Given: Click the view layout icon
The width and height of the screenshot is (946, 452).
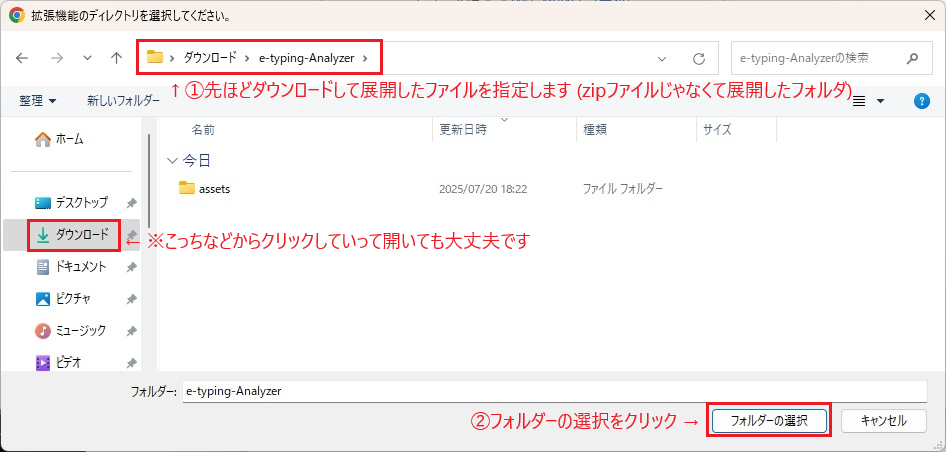Looking at the screenshot, I should click(859, 101).
